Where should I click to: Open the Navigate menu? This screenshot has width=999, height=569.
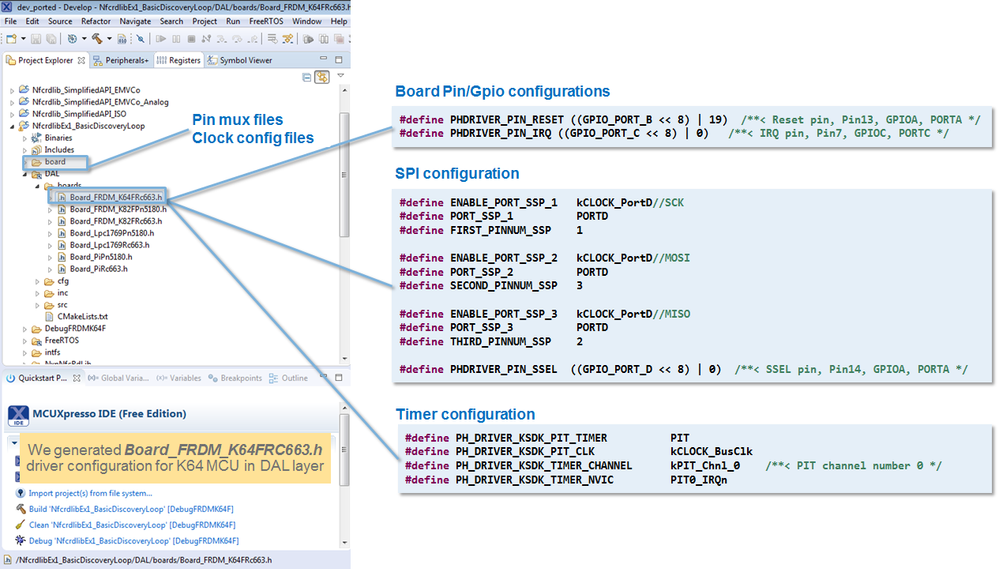pyautogui.click(x=135, y=21)
